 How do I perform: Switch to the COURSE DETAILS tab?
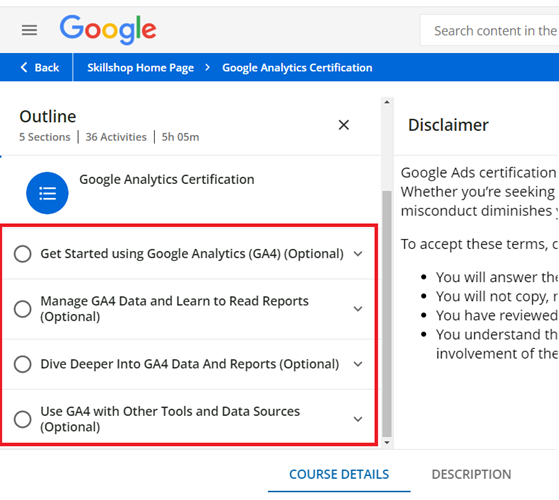coord(339,474)
